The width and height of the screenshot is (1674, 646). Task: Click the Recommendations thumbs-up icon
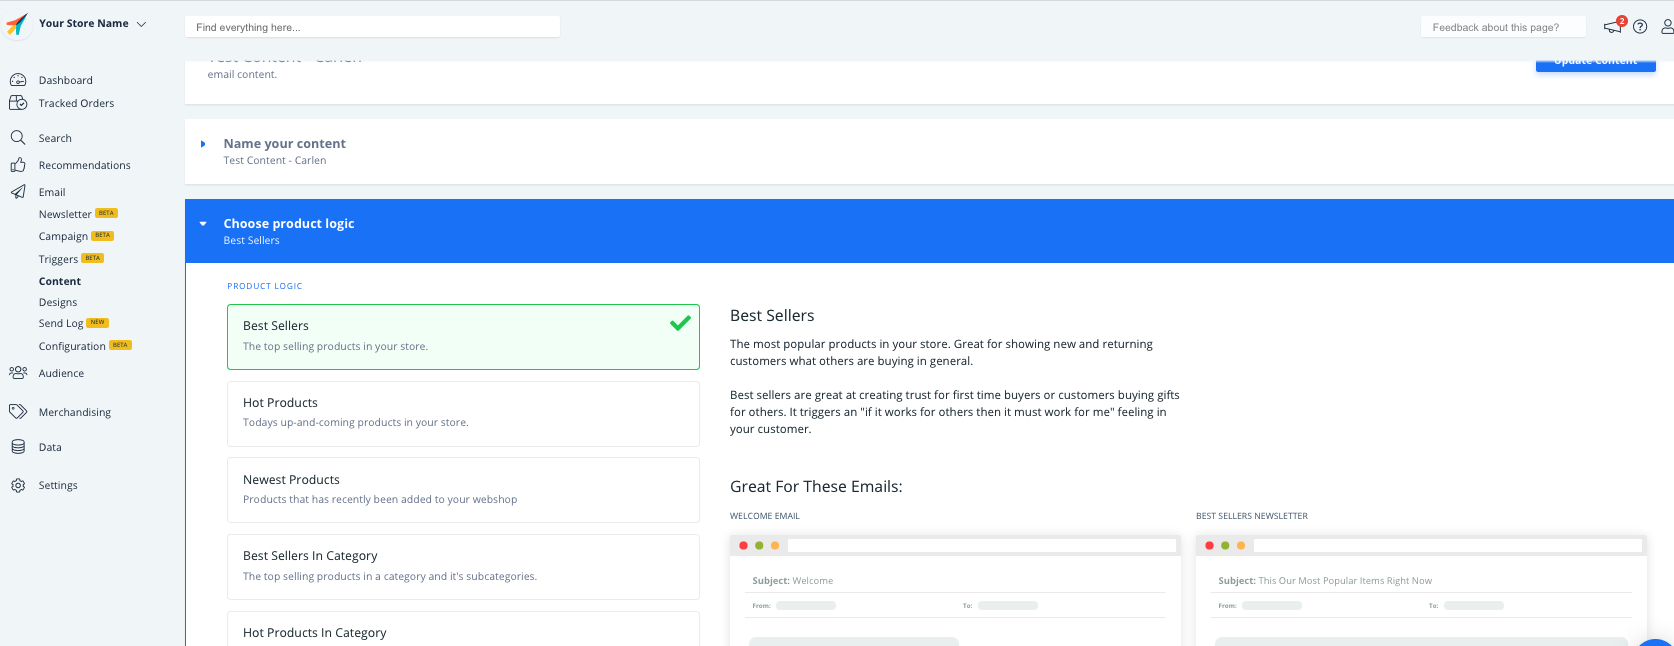coord(18,165)
